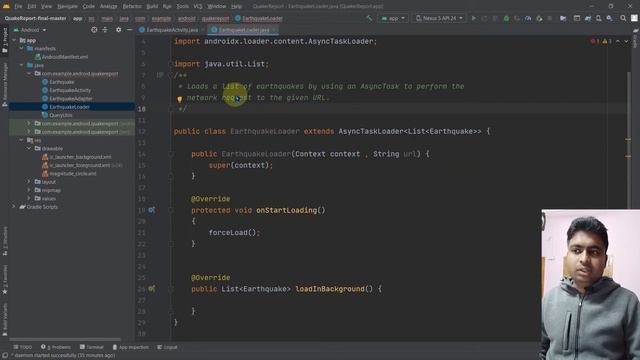Open the Terminal bottom tool button

coord(92,347)
